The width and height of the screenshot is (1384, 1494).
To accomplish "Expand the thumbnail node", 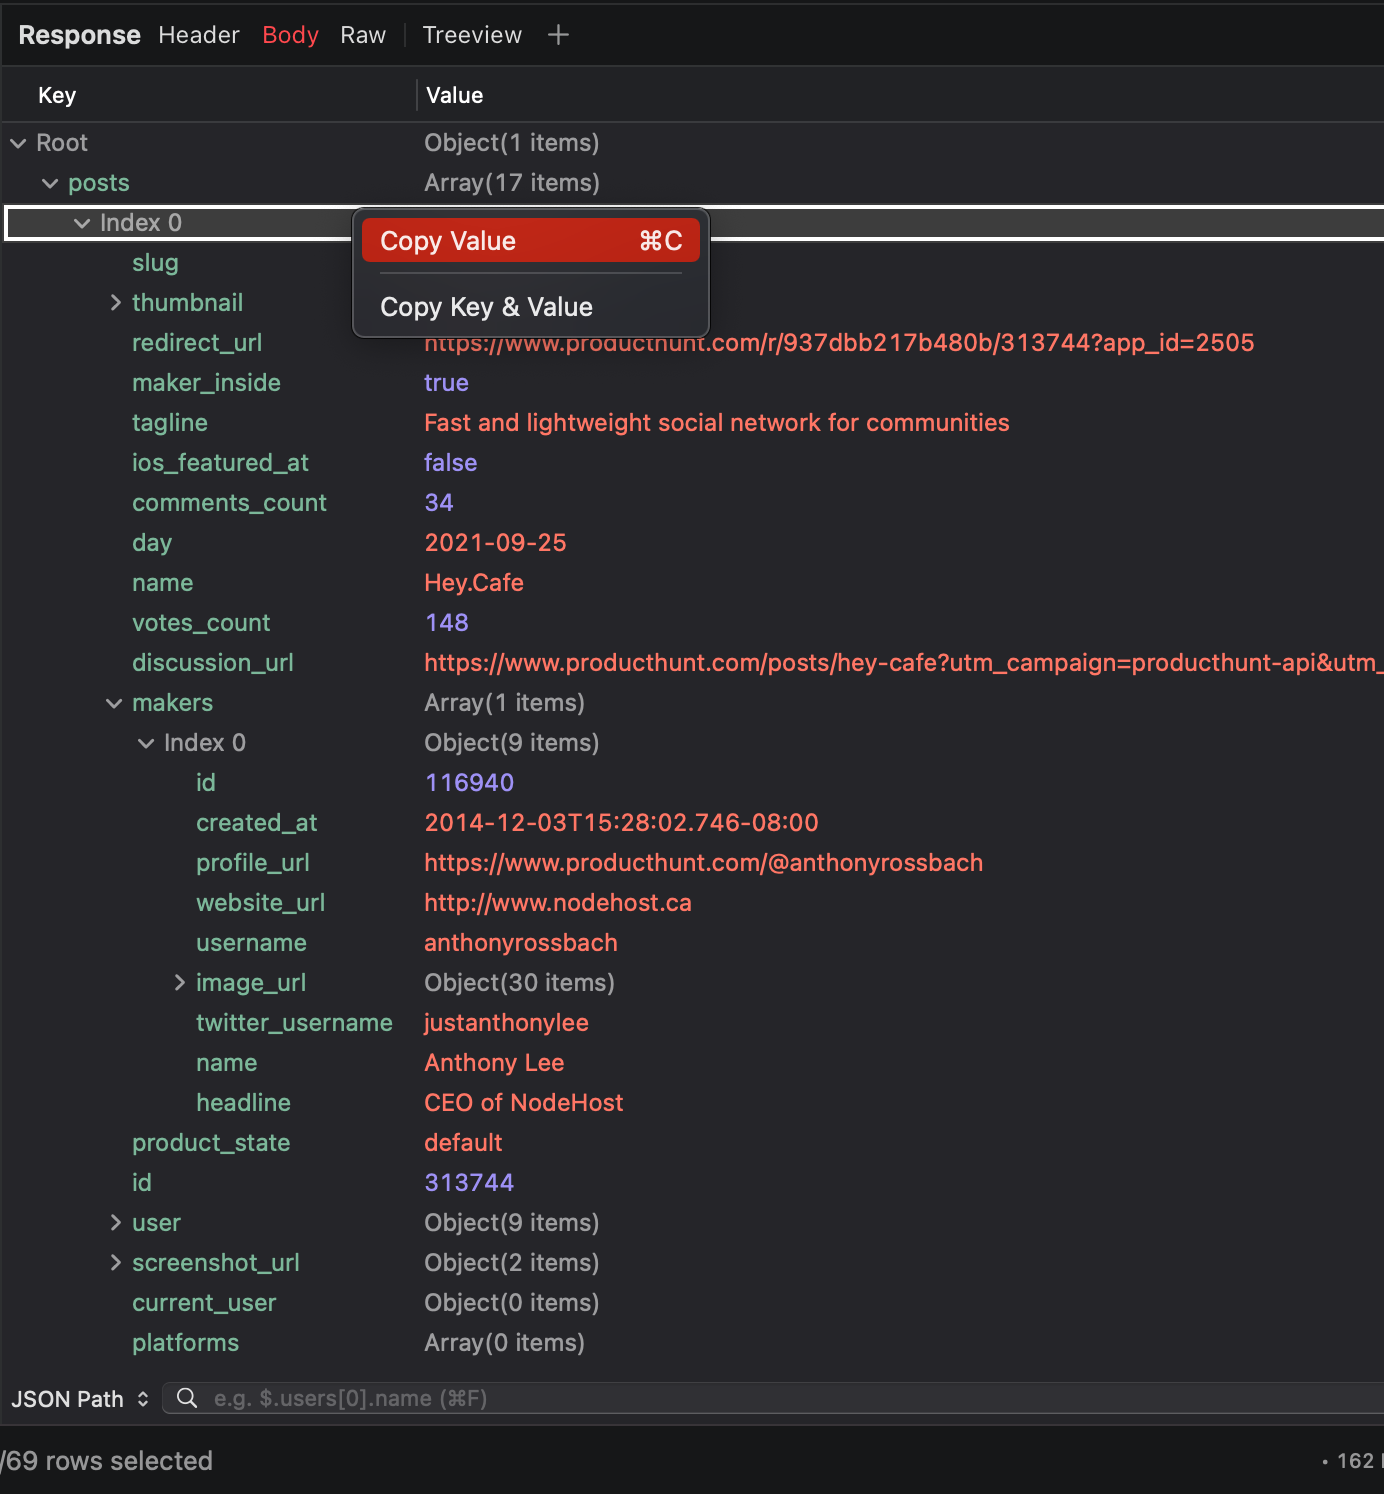I will pyautogui.click(x=115, y=302).
